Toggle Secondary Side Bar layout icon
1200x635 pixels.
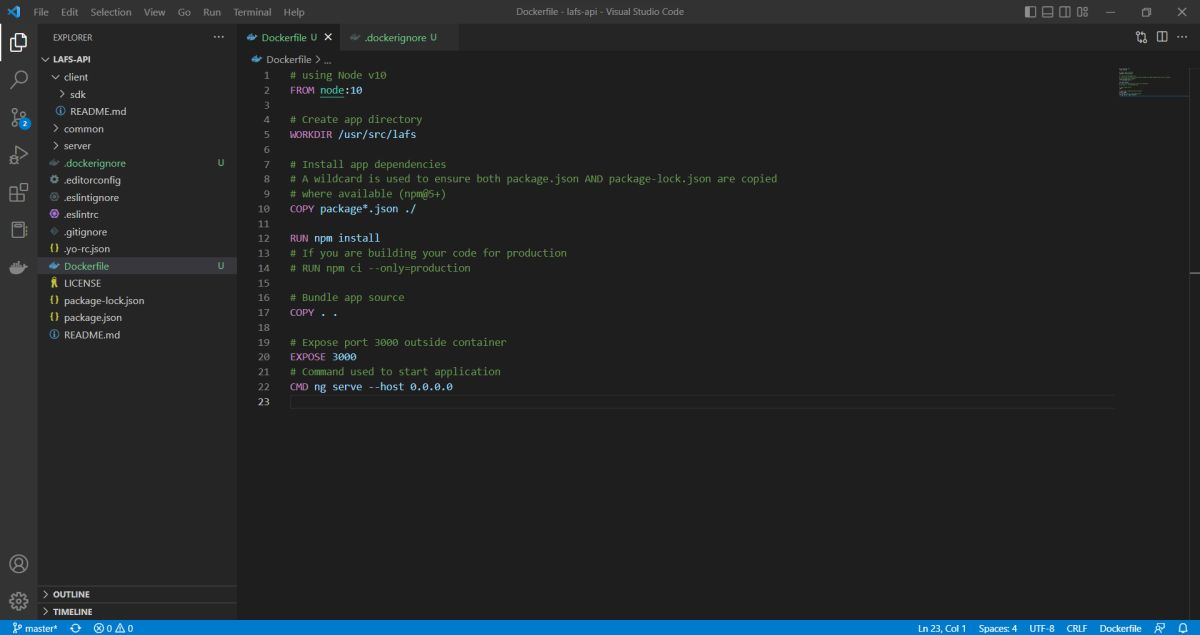point(1064,12)
